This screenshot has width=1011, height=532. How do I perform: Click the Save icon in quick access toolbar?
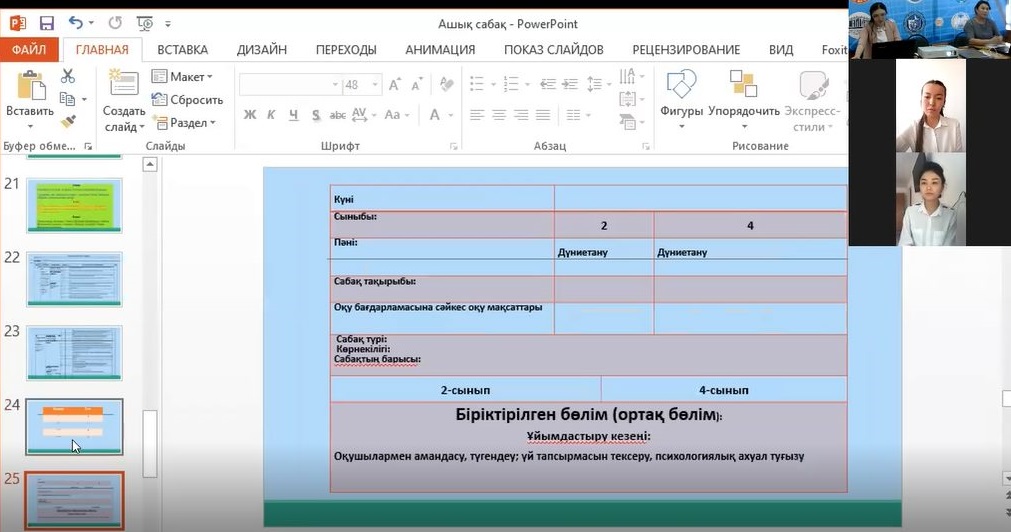[x=46, y=22]
